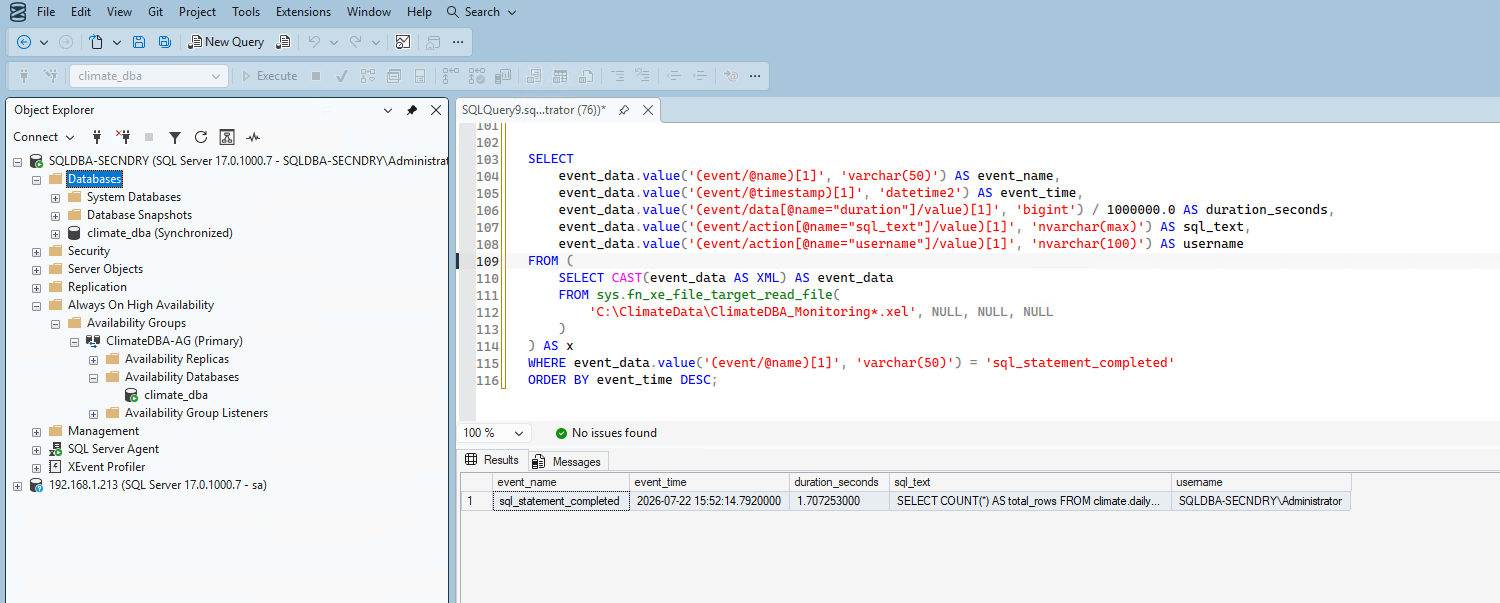Screen dimensions: 1500x603
Task: Expand the 192.168.1.213 server node
Action: pyautogui.click(x=17, y=486)
